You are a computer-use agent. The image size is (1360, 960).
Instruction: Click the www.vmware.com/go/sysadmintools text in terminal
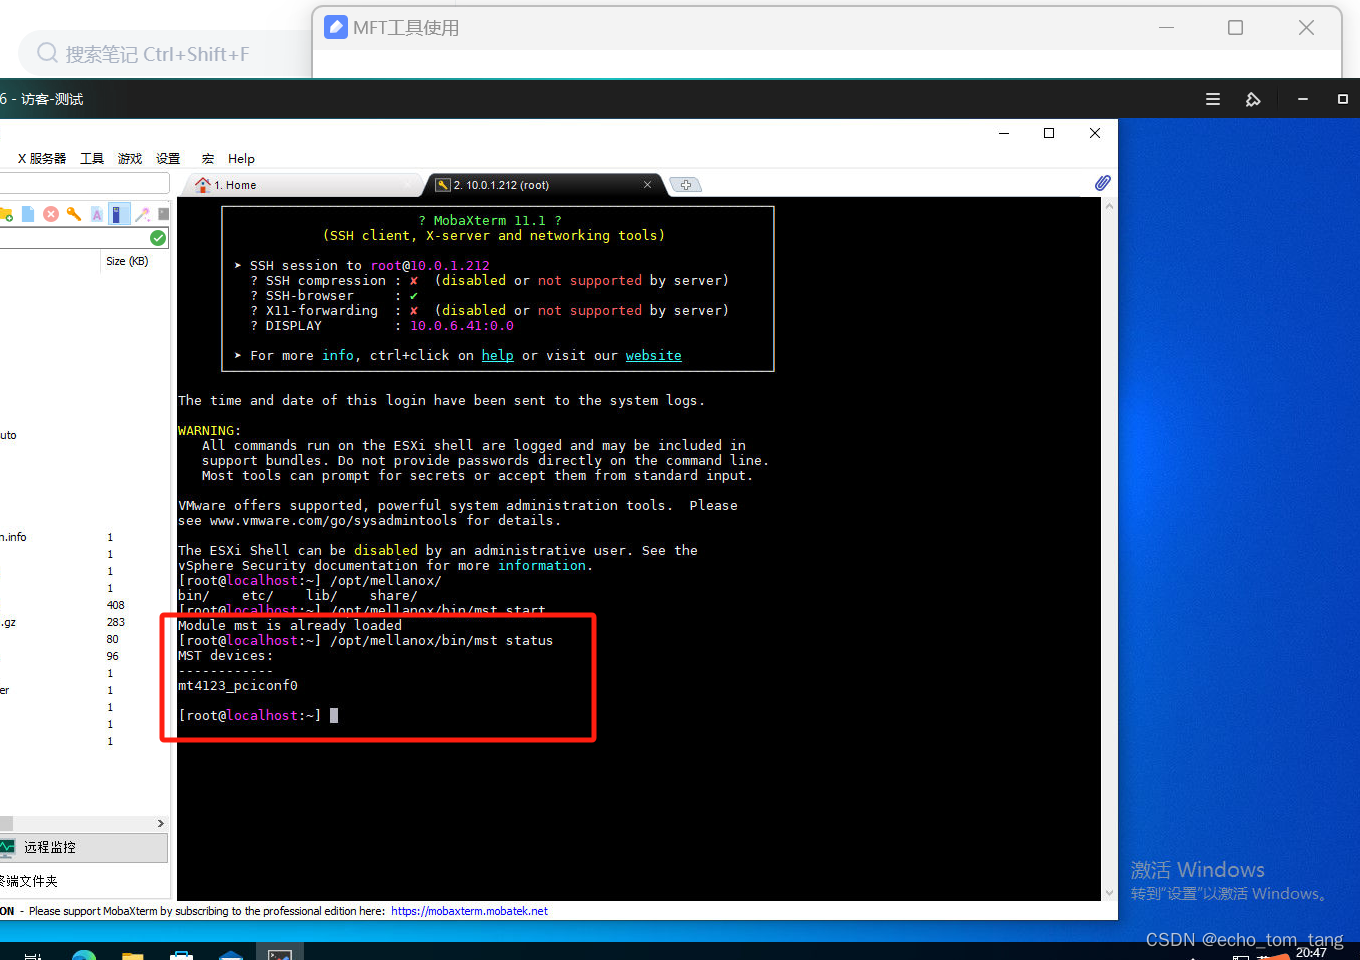click(x=333, y=520)
